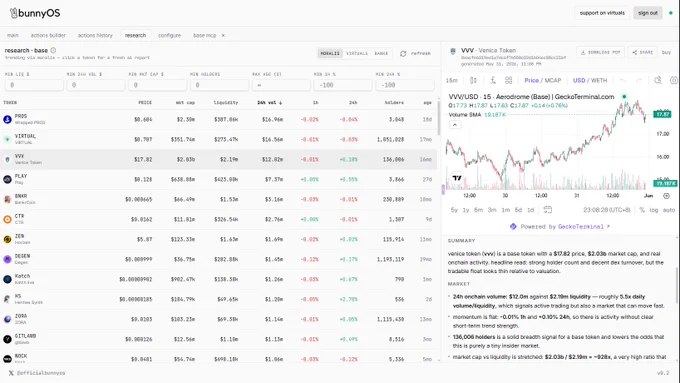Select the VIRTUALS data source
Screen dimensions: 680x383
point(357,53)
